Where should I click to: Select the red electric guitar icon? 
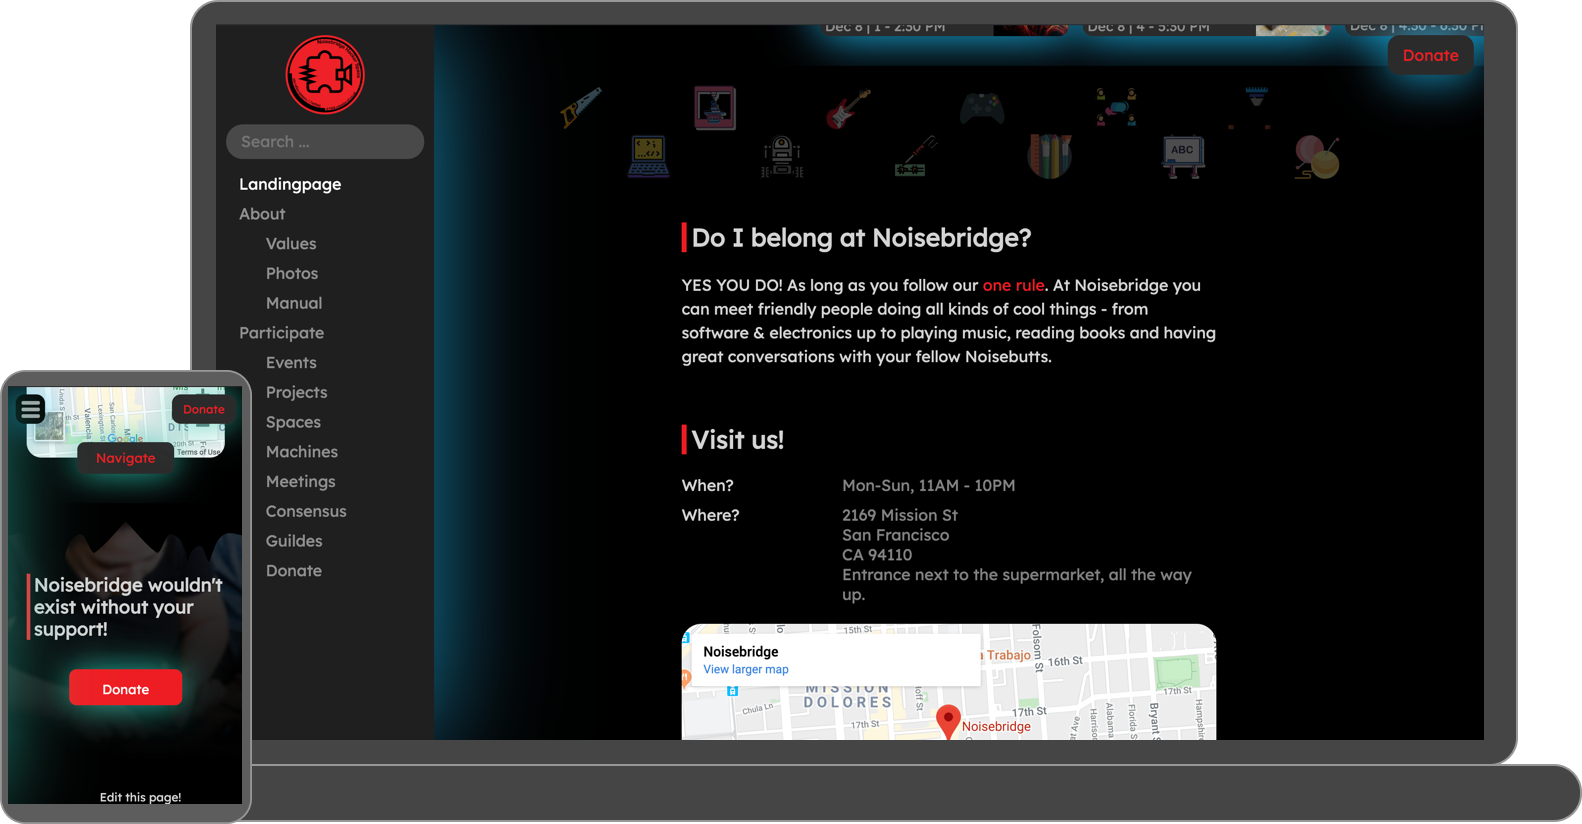pos(848,108)
